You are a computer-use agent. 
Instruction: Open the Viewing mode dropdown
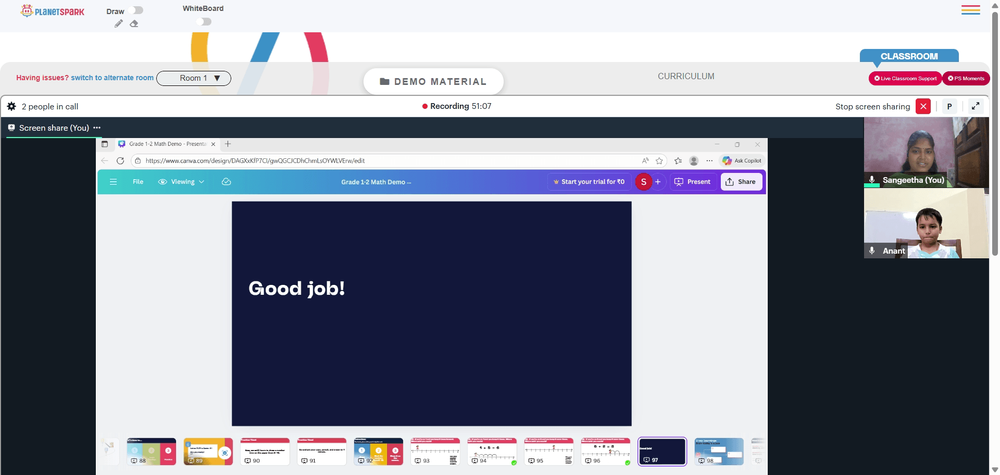click(x=182, y=182)
